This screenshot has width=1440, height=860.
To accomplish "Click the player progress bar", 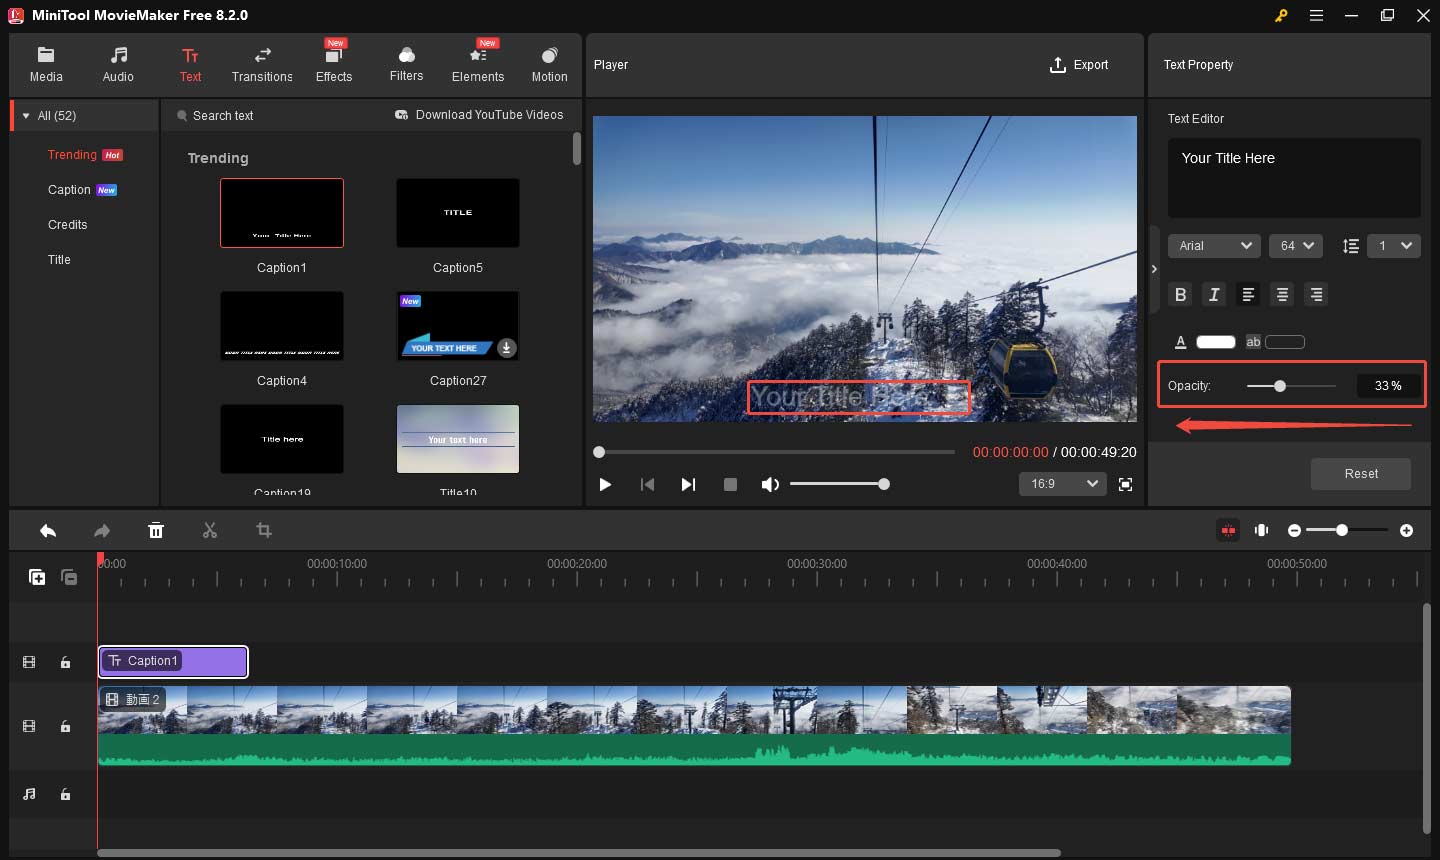I will [x=775, y=452].
